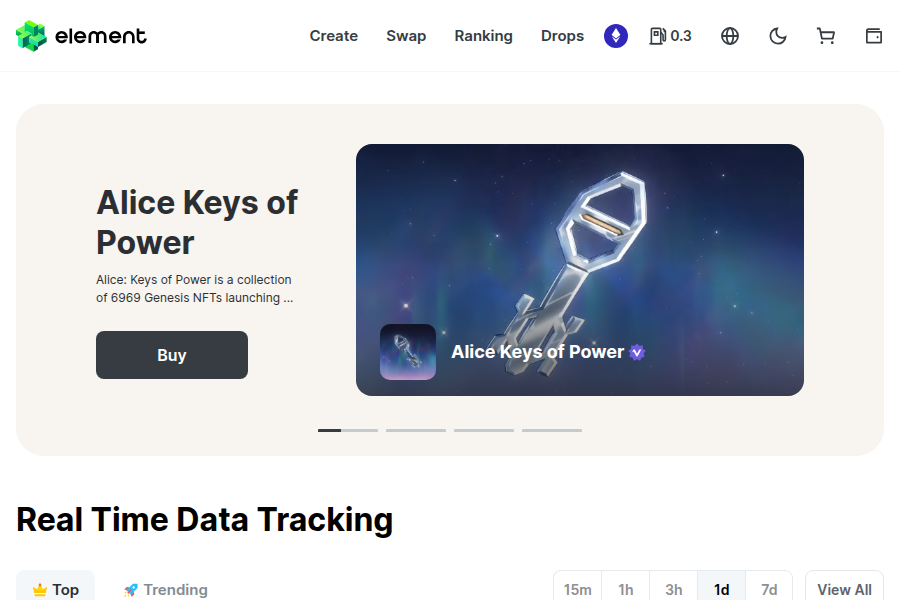
Task: Toggle dark mode with the moon icon
Action: click(x=778, y=36)
